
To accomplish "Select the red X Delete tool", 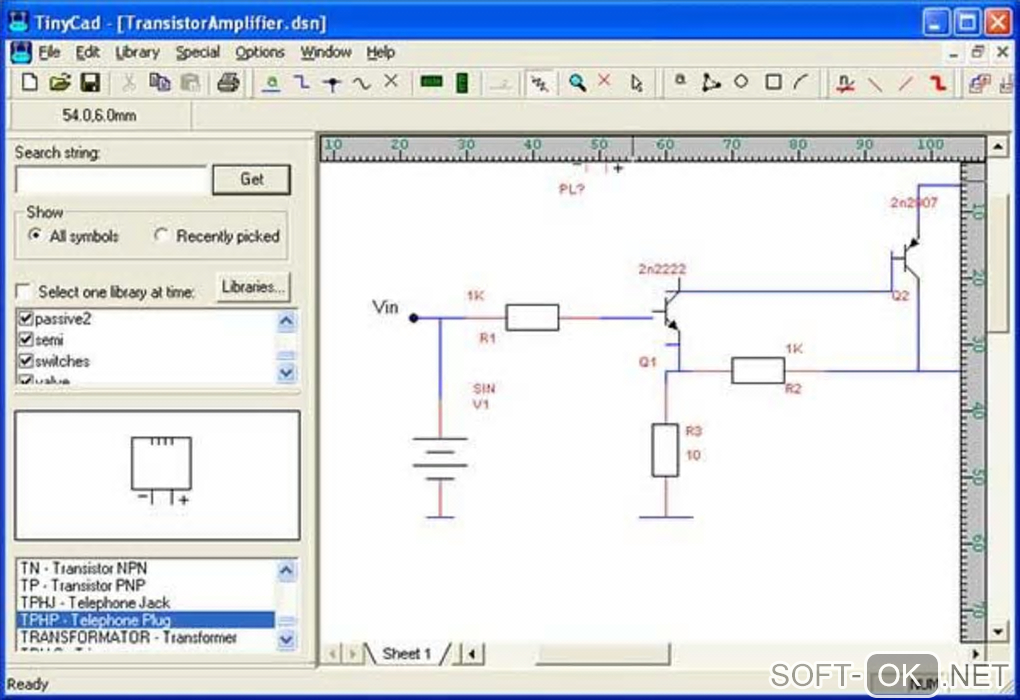I will click(604, 81).
